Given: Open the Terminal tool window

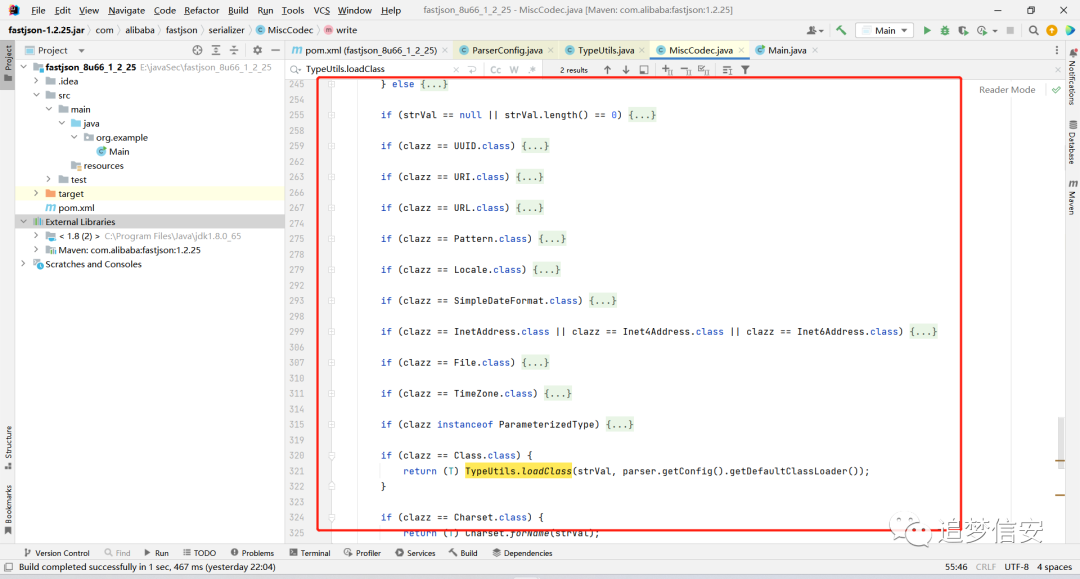Looking at the screenshot, I should coord(310,553).
